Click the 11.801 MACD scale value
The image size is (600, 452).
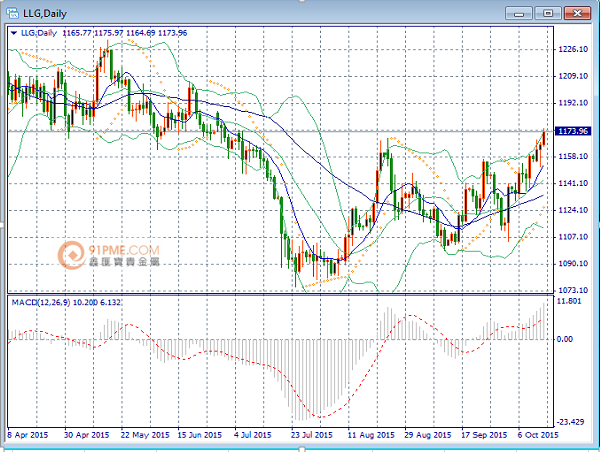(569, 301)
